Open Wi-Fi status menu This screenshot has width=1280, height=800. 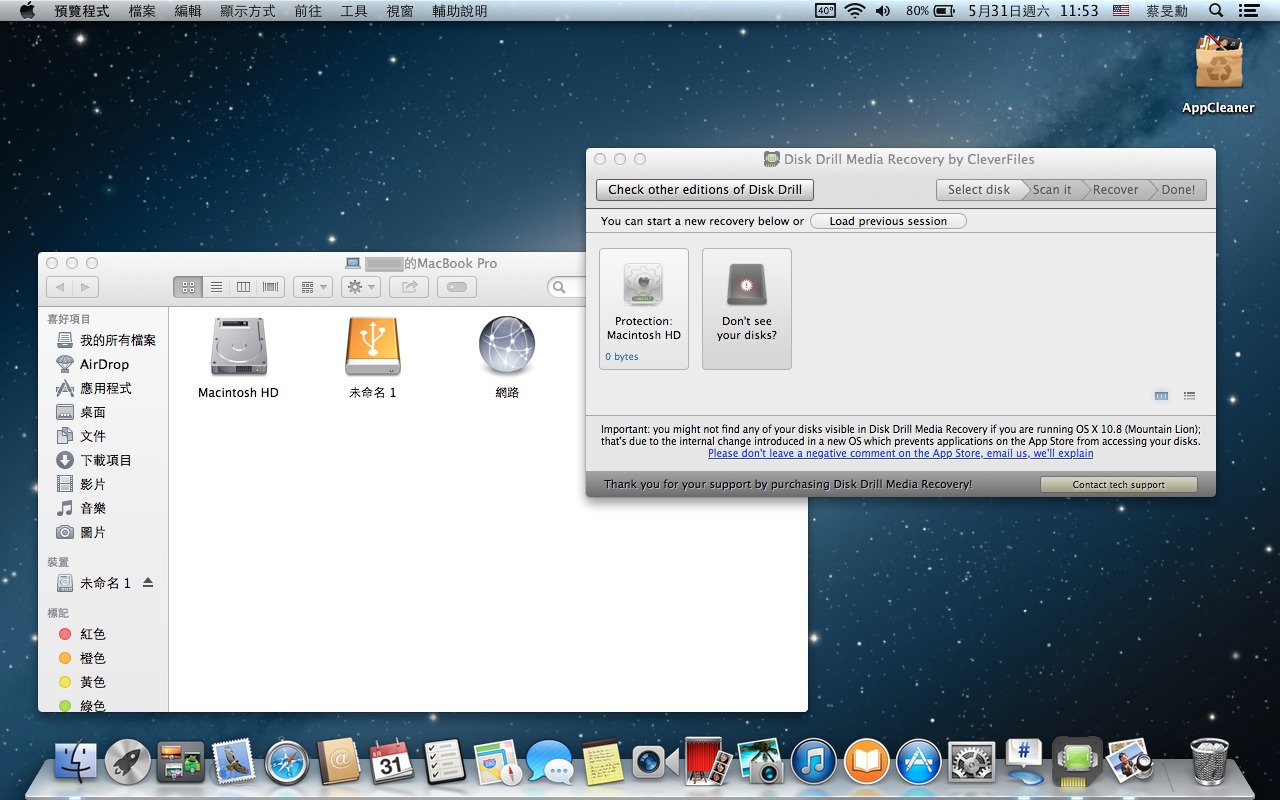(x=854, y=11)
